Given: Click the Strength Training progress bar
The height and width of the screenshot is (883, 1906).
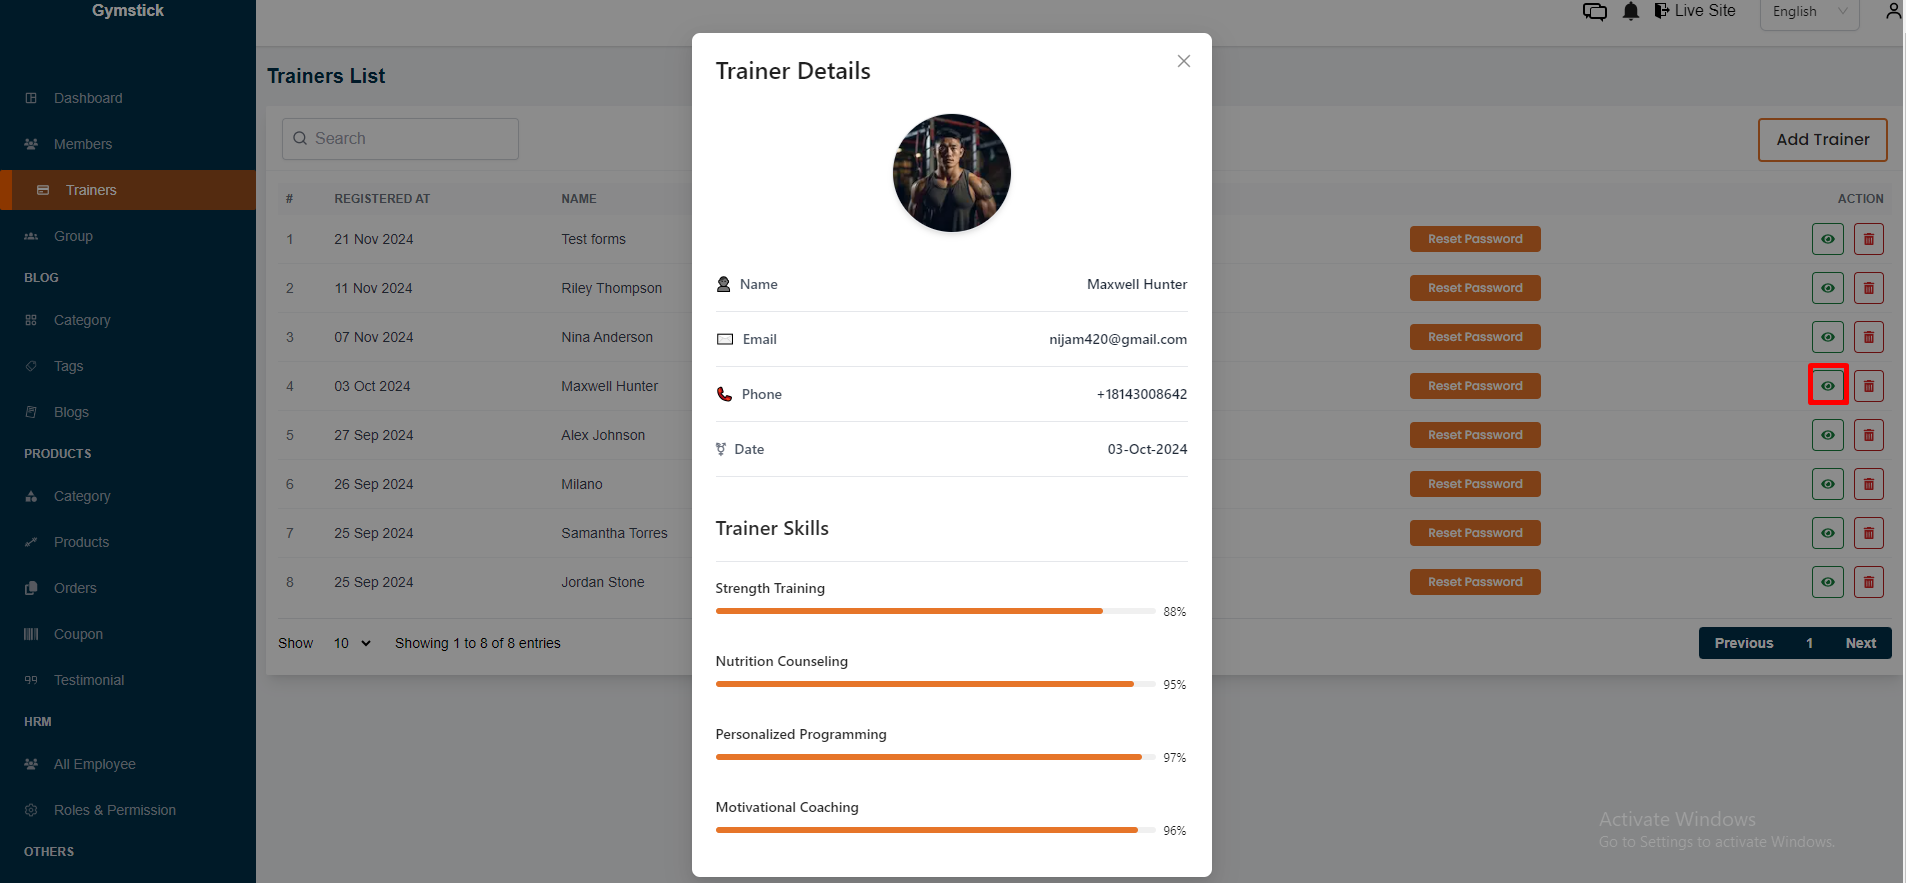Looking at the screenshot, I should click(935, 611).
